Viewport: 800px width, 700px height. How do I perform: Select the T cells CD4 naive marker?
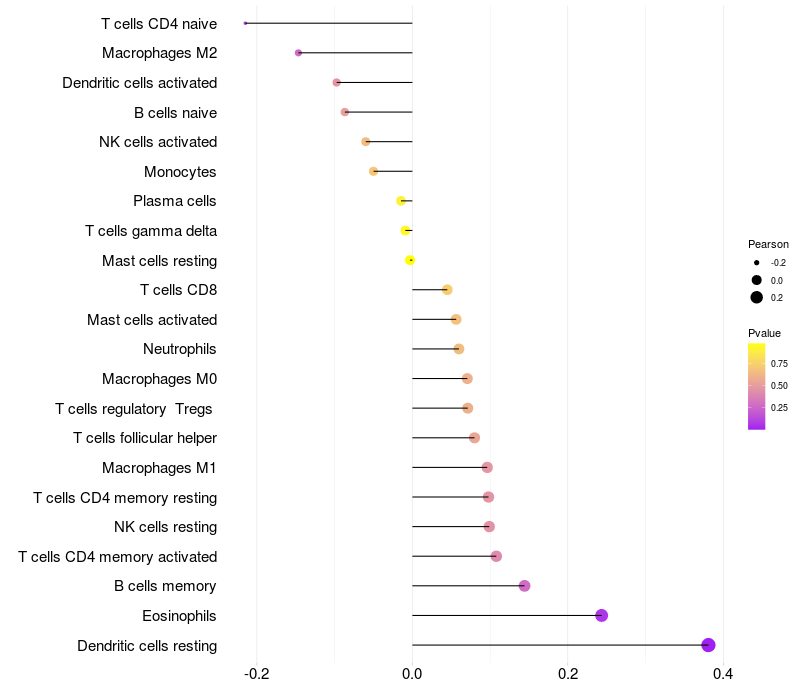245,23
